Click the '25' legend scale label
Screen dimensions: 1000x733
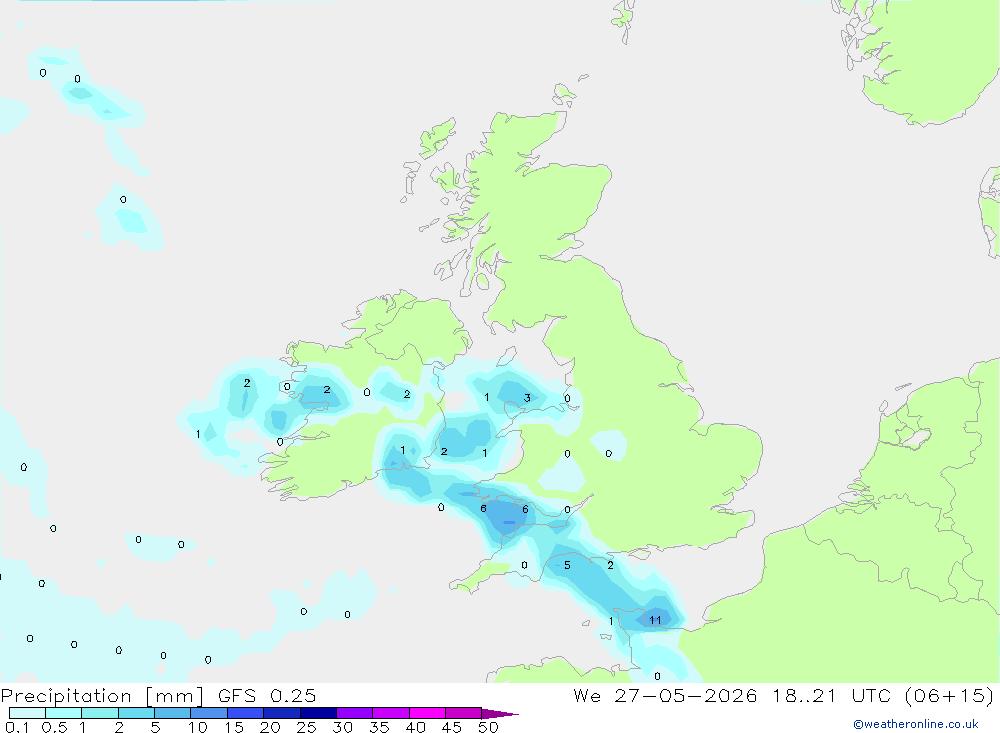[x=307, y=727]
